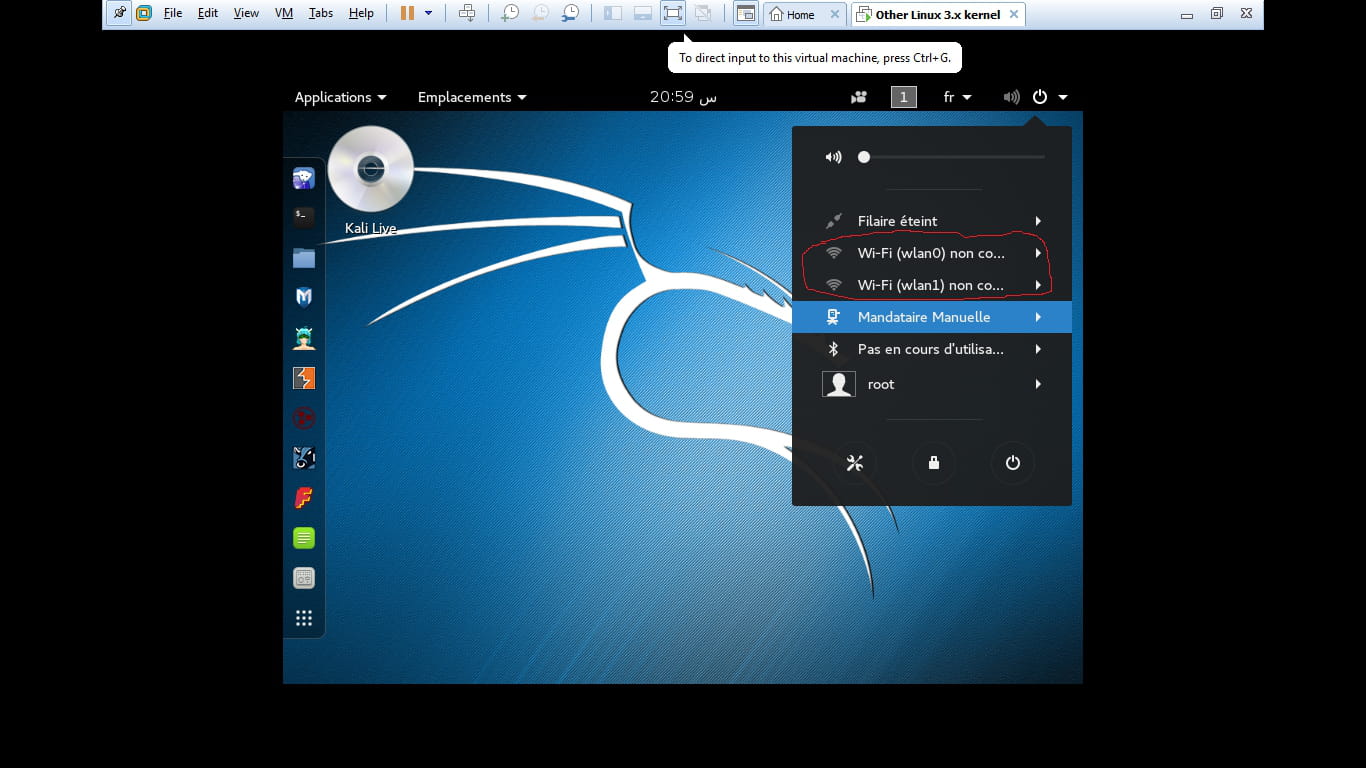The height and width of the screenshot is (768, 1366).
Task: Open Iceweasel browser from the dock
Action: [x=304, y=178]
